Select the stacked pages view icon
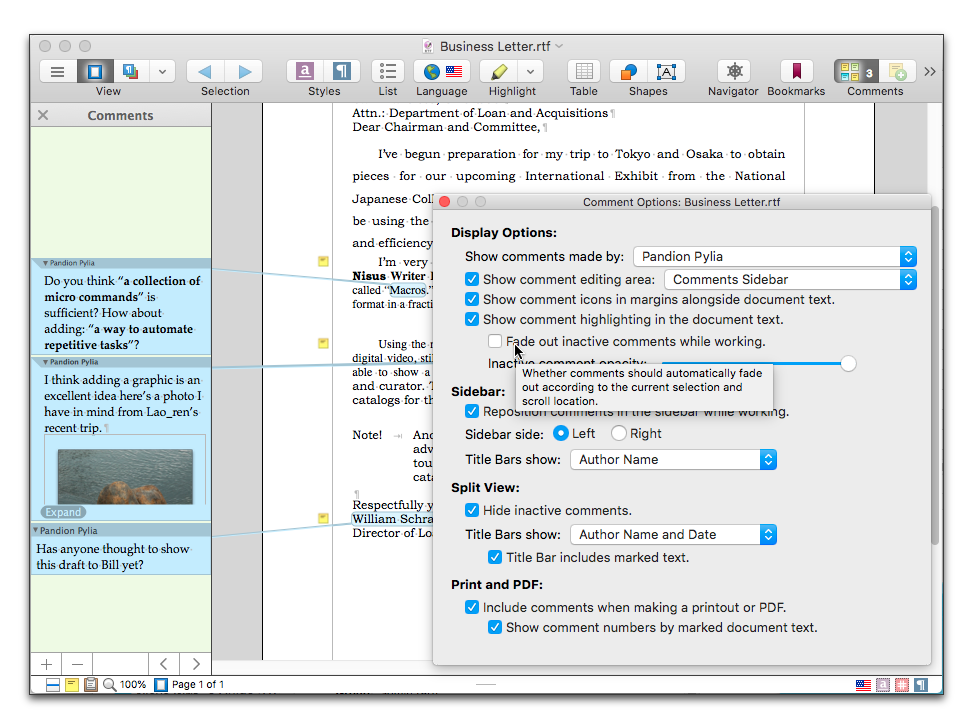 130,72
